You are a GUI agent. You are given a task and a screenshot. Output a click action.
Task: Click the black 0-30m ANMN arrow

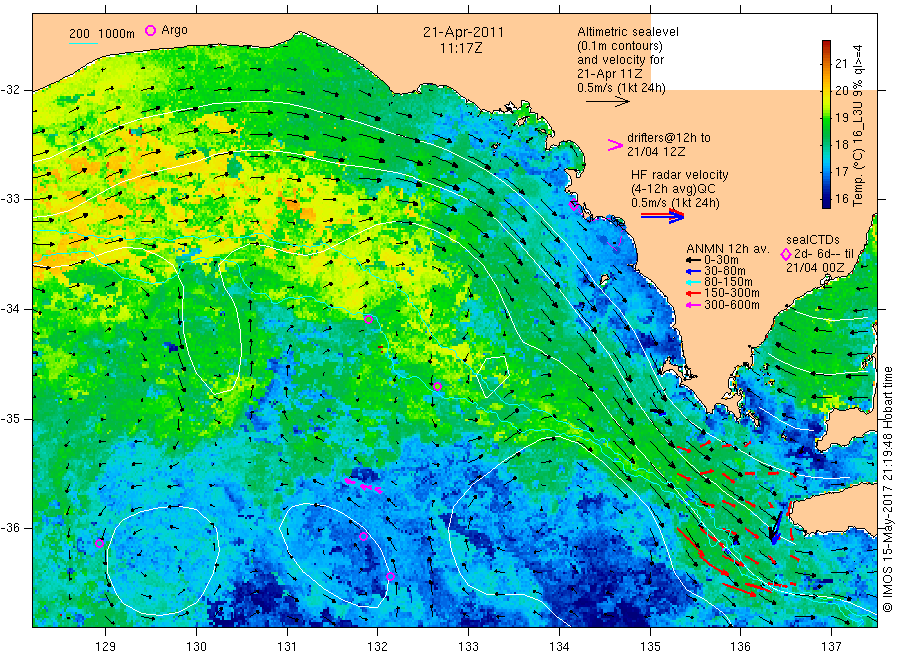(x=693, y=260)
